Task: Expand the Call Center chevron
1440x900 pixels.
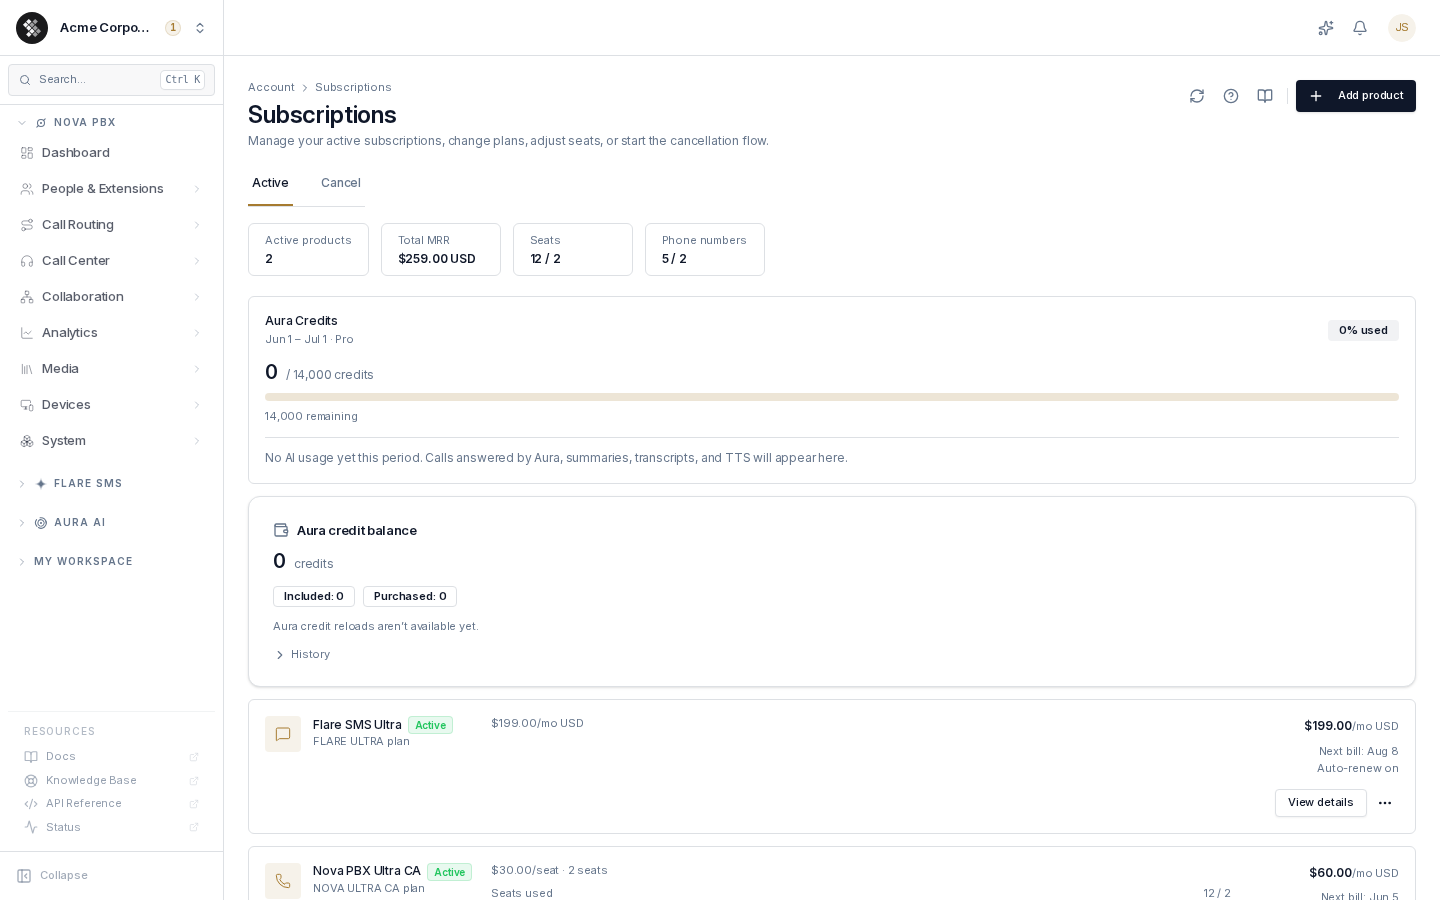Action: [x=197, y=261]
